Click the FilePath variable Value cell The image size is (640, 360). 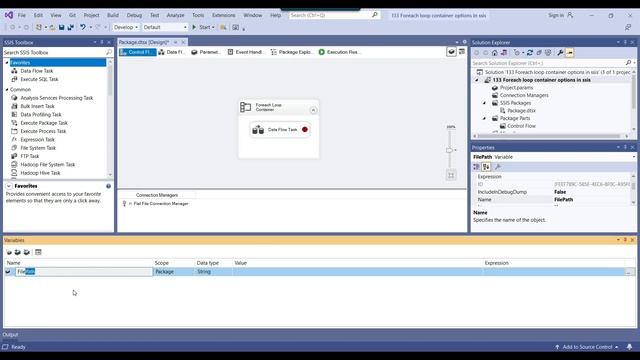[358, 272]
